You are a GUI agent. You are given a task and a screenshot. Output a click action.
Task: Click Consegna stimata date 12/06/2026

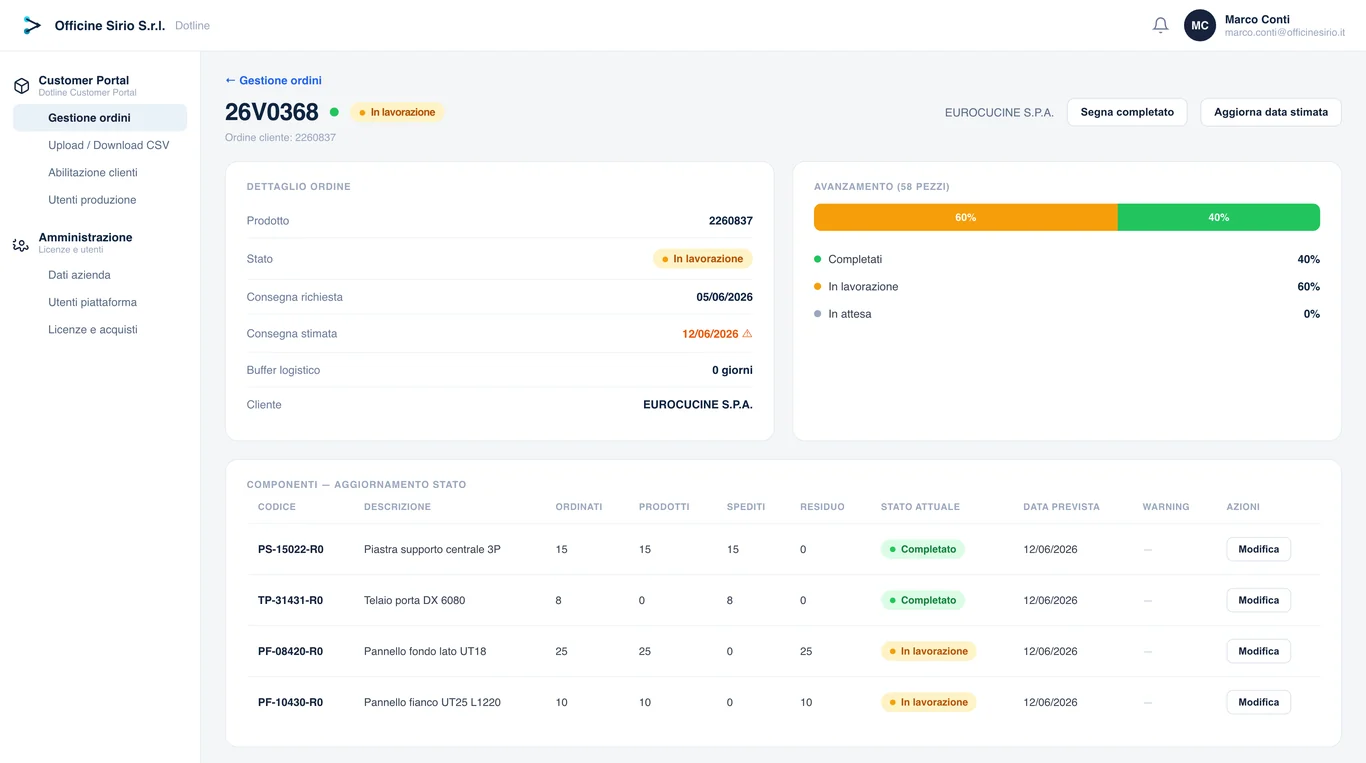pos(710,334)
